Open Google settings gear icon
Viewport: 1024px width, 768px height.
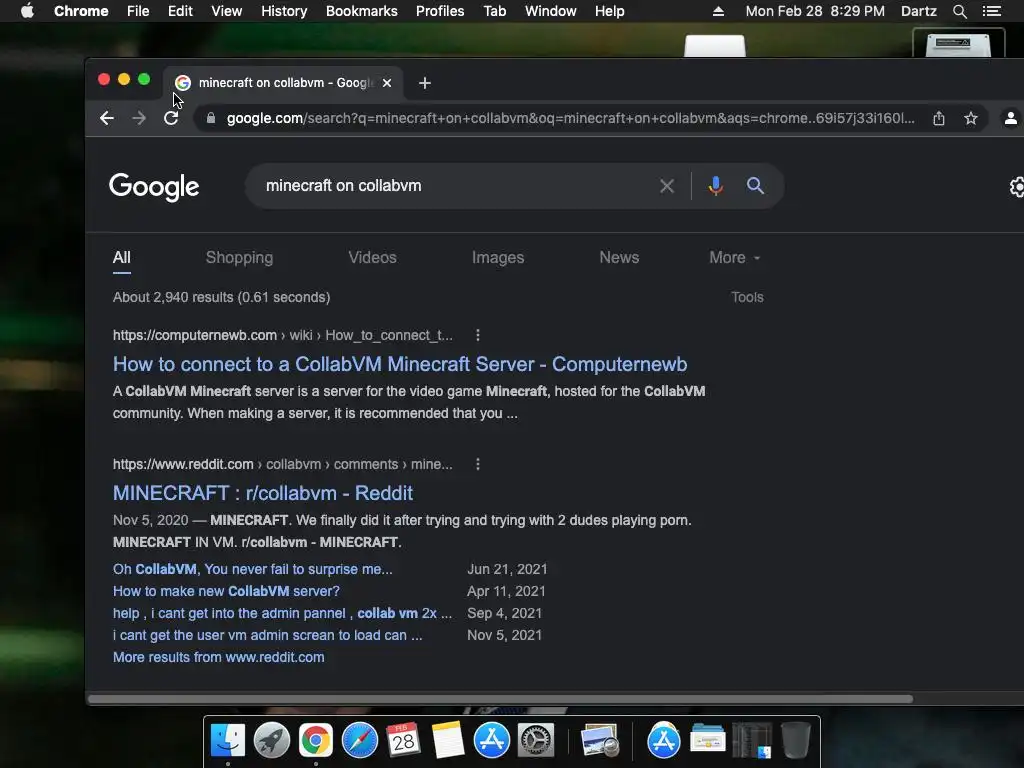pyautogui.click(x=1017, y=187)
